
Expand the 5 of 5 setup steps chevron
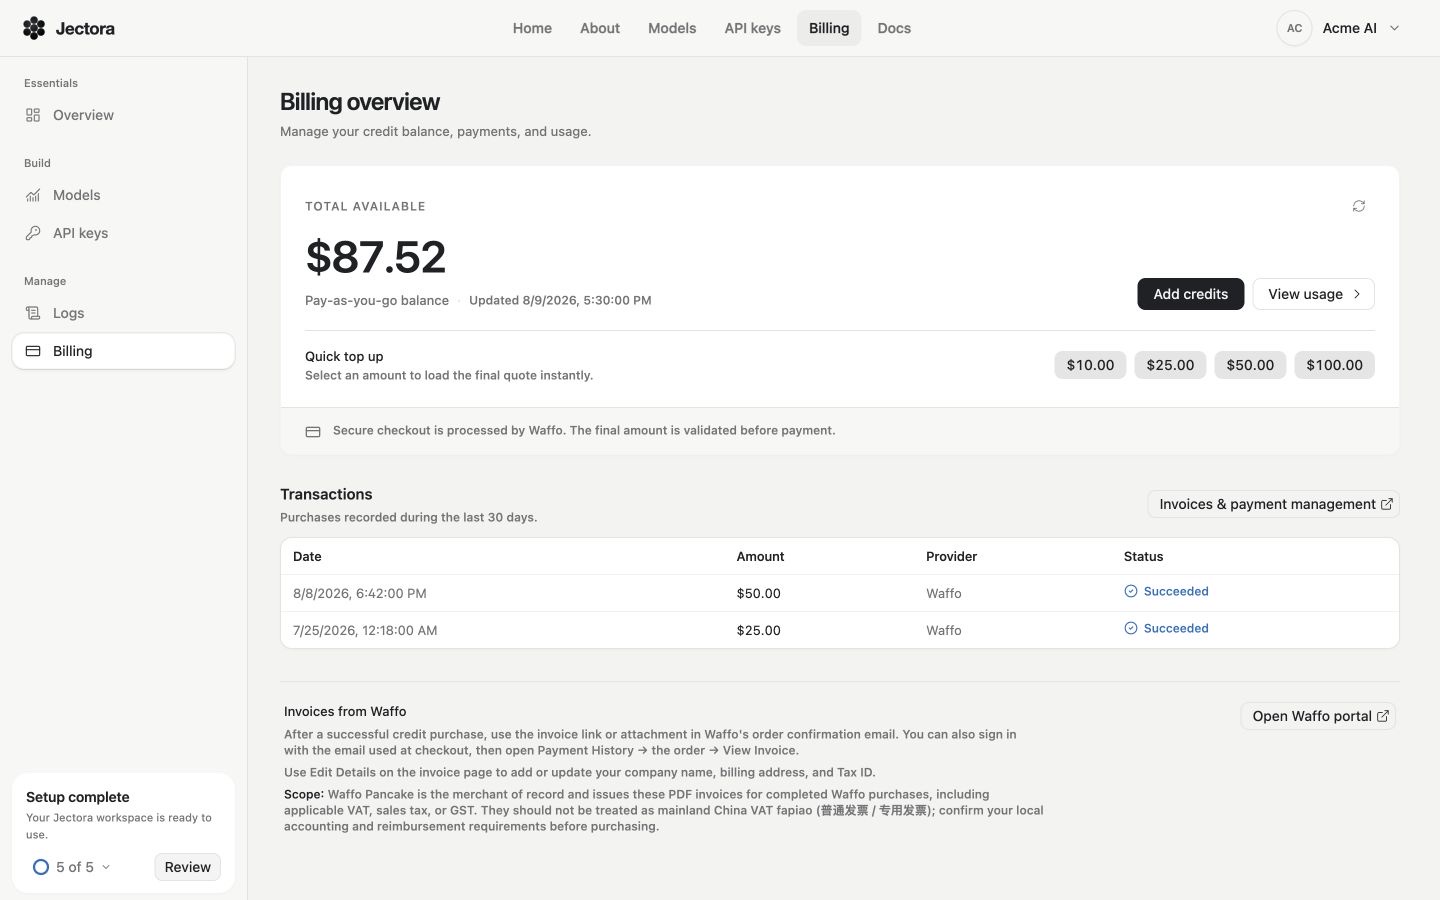(106, 867)
